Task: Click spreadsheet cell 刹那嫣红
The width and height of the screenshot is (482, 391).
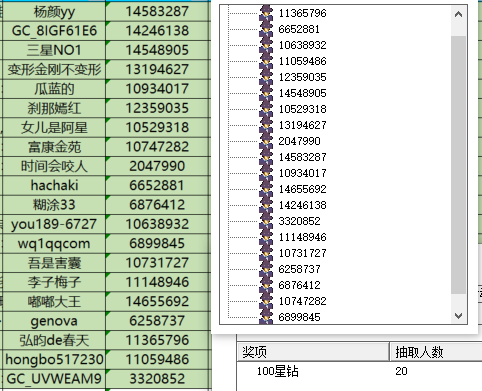Action: coord(54,108)
